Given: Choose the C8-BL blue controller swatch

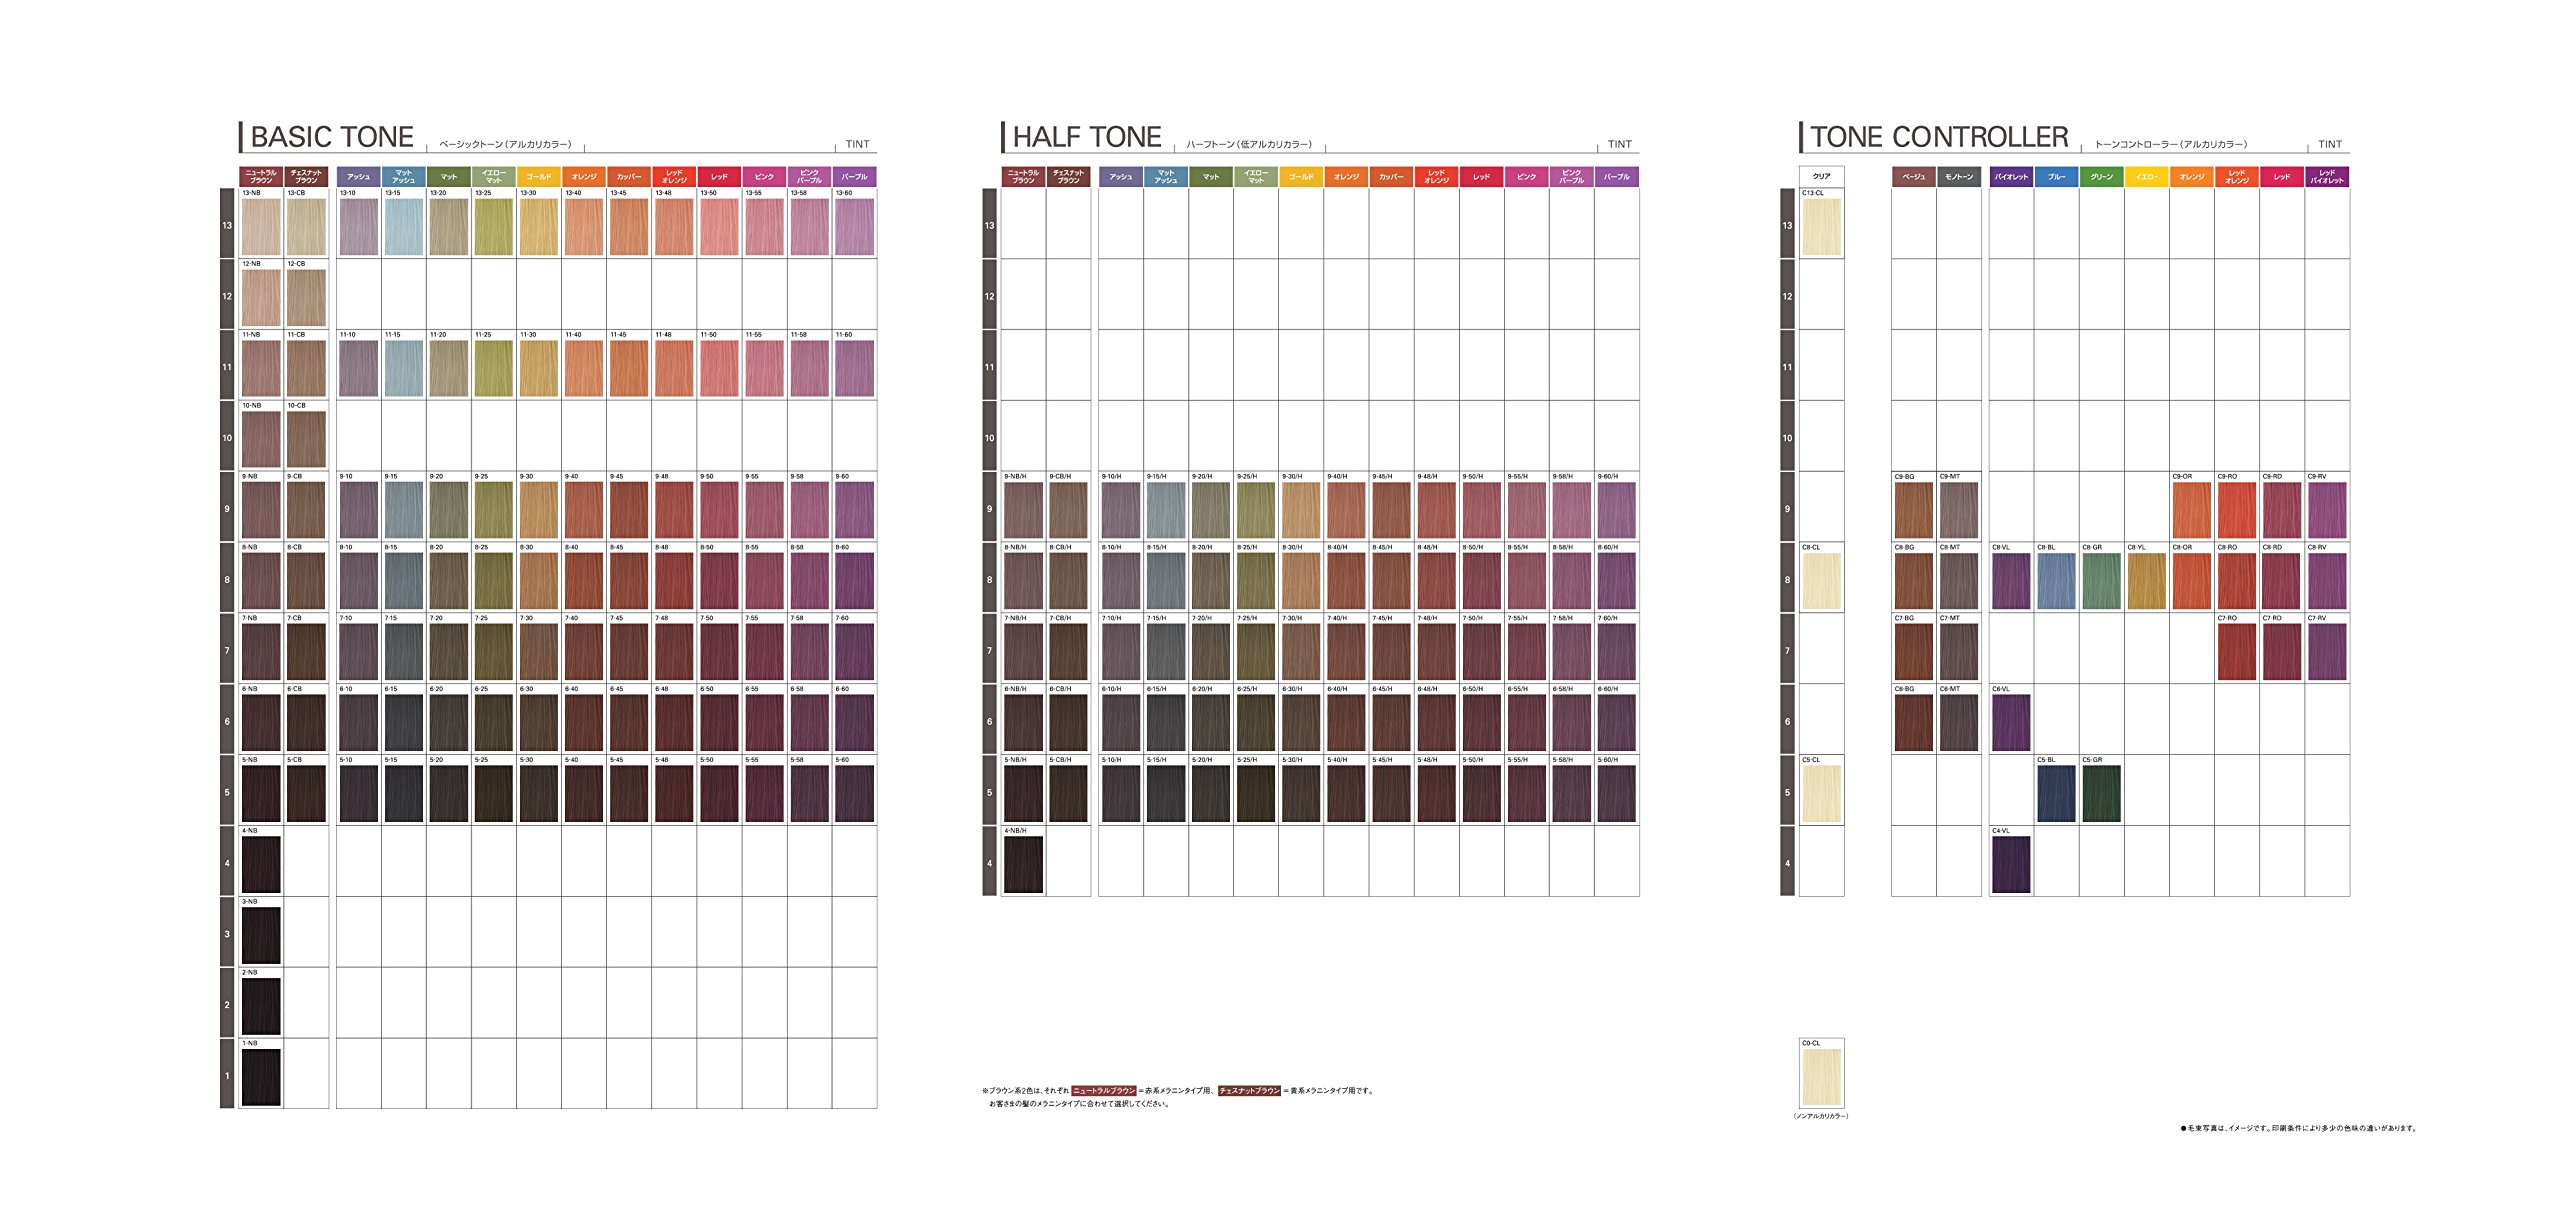Looking at the screenshot, I should [x=2056, y=581].
